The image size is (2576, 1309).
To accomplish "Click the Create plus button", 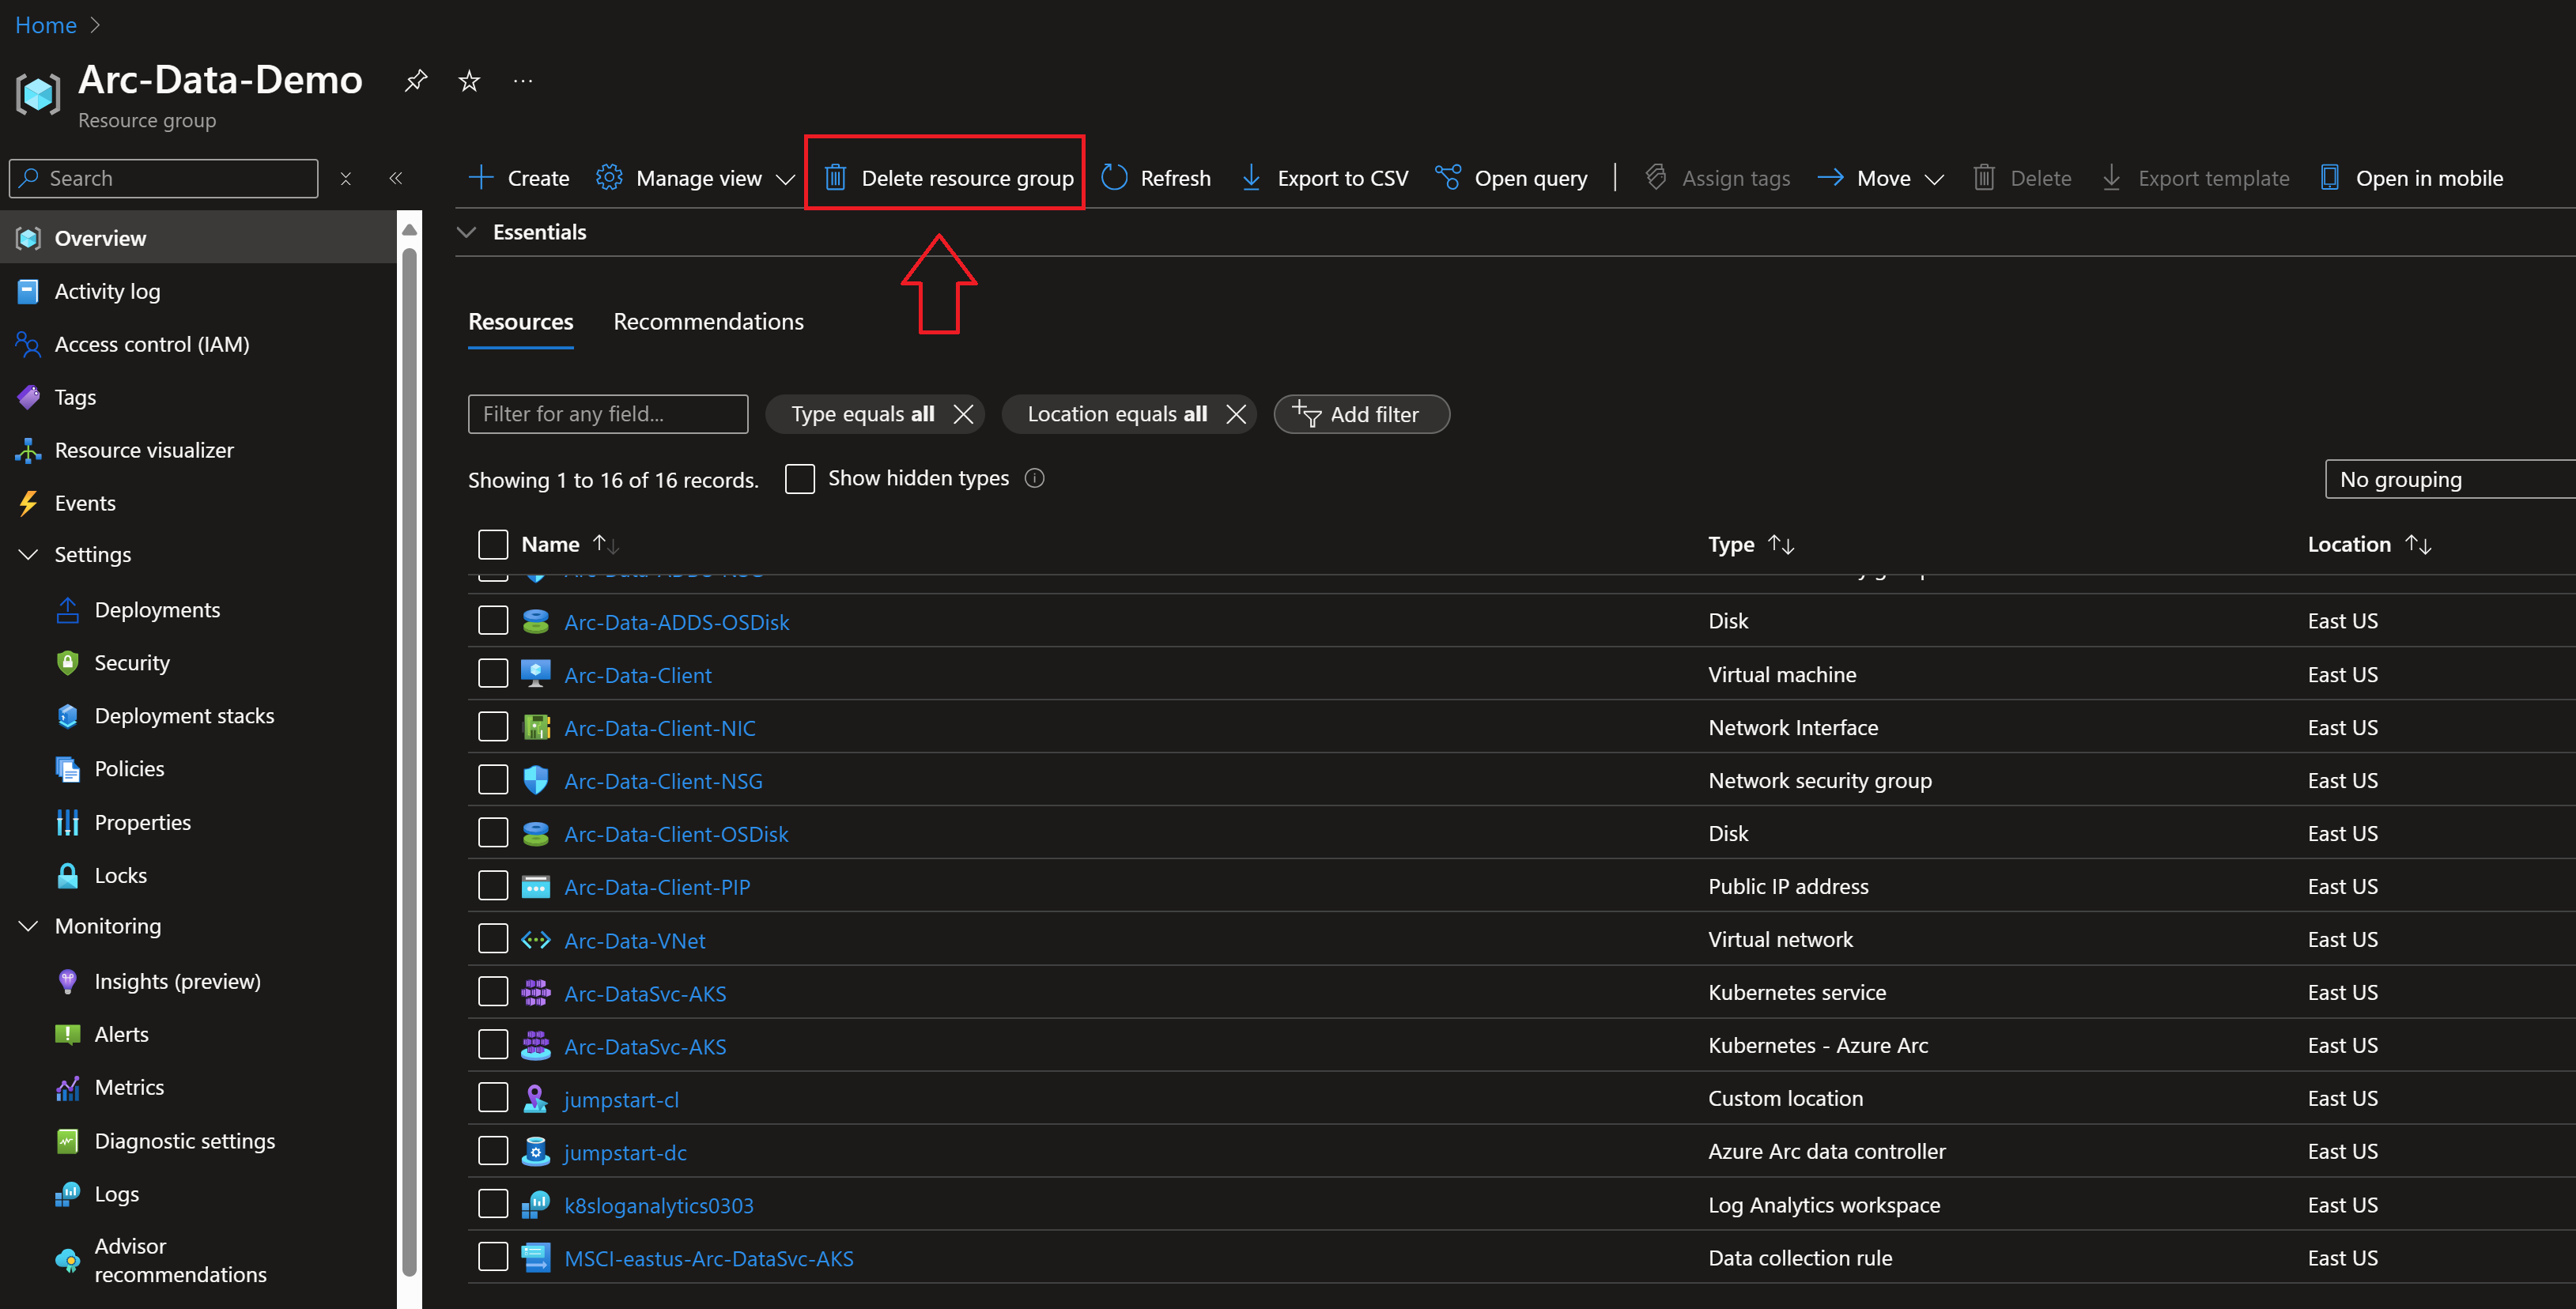I will click(x=519, y=178).
